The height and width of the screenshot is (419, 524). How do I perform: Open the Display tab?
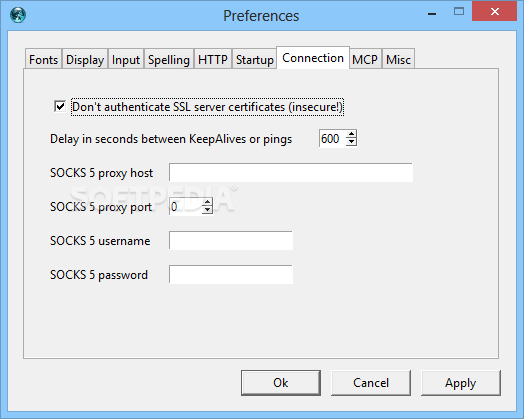click(x=85, y=59)
